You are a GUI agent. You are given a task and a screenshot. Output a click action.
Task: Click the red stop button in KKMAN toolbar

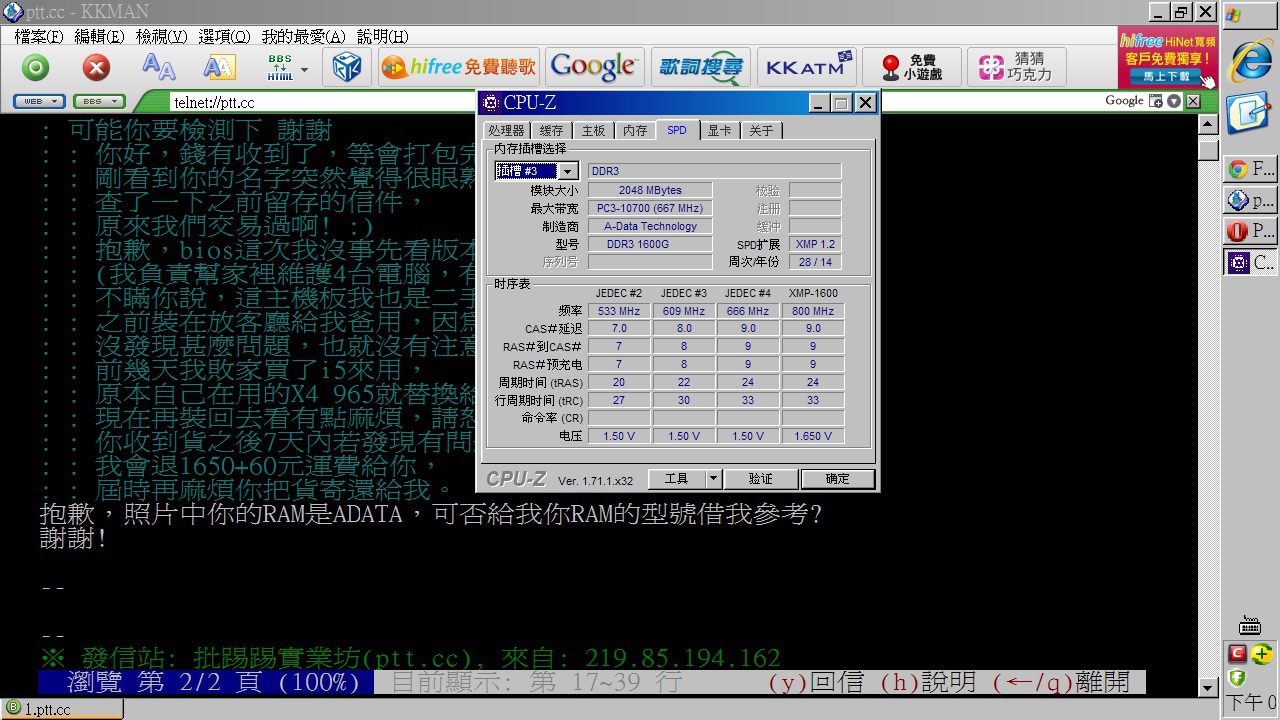point(96,68)
